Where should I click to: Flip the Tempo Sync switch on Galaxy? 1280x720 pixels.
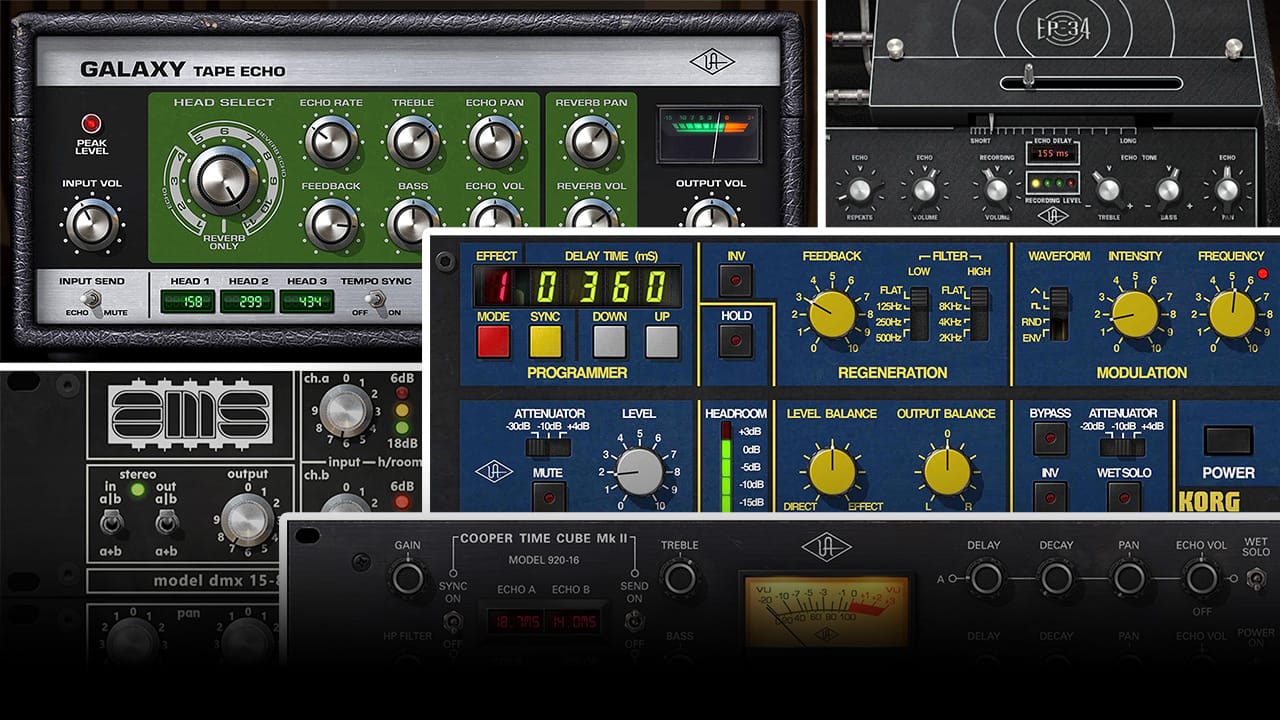[376, 300]
